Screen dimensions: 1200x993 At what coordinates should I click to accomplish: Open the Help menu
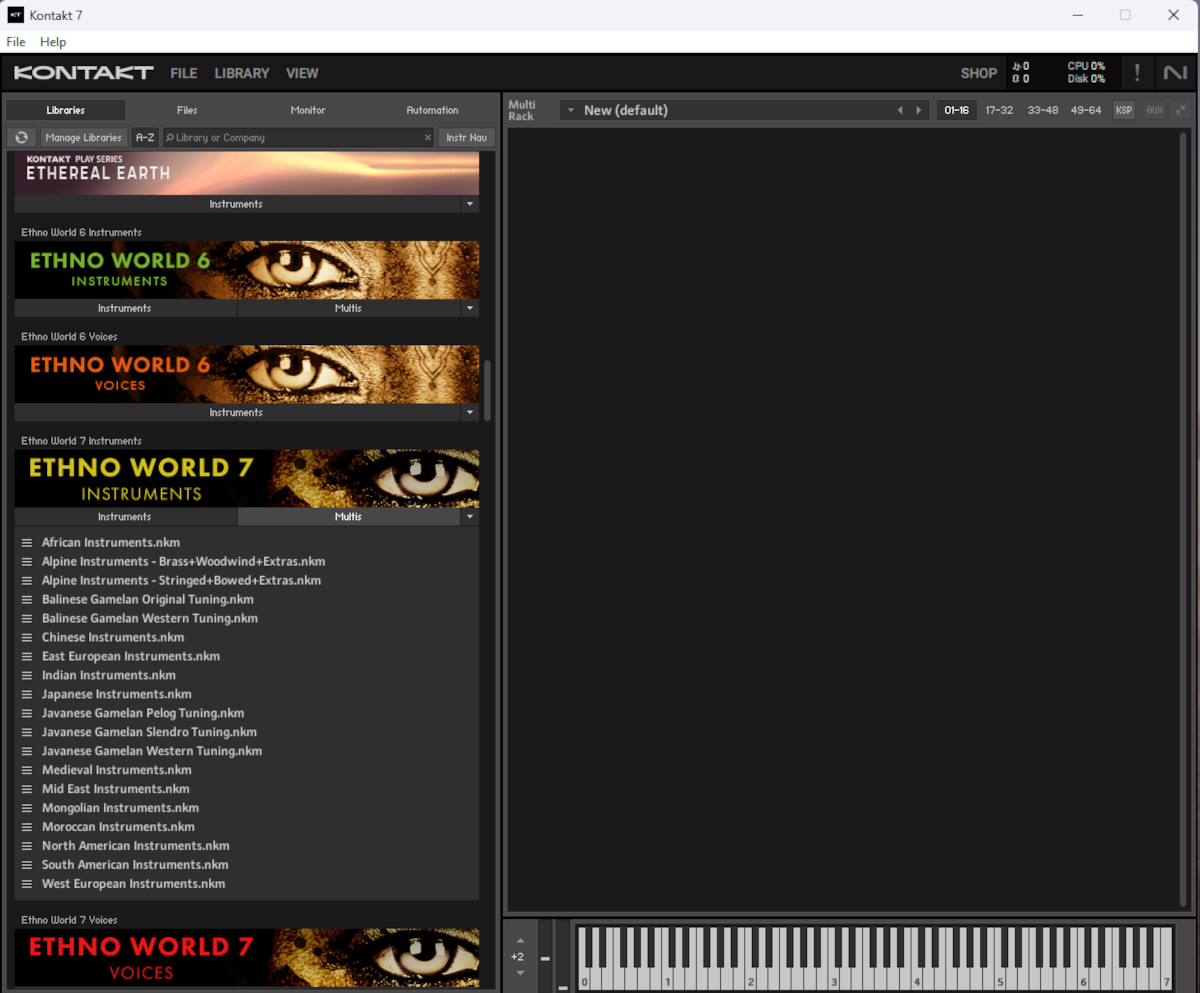pos(53,42)
